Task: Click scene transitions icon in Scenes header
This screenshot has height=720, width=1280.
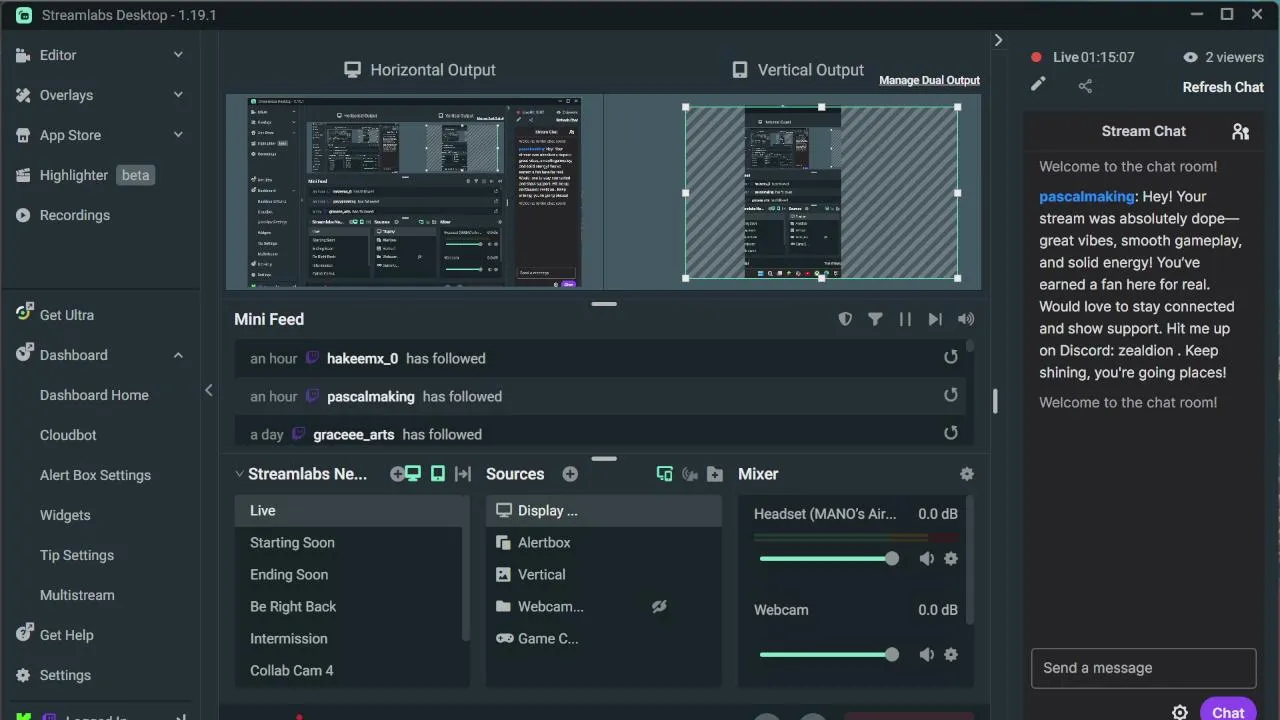Action: [x=463, y=474]
